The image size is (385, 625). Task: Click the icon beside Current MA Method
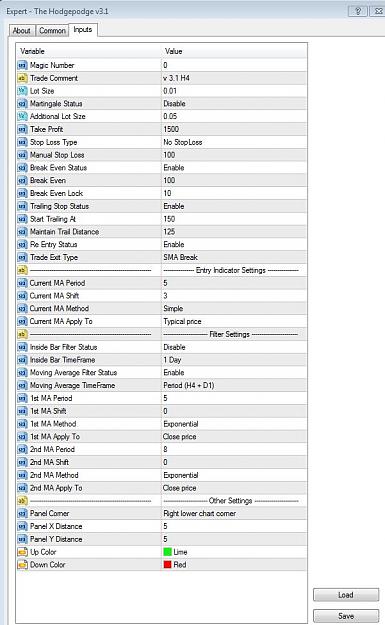pos(22,309)
